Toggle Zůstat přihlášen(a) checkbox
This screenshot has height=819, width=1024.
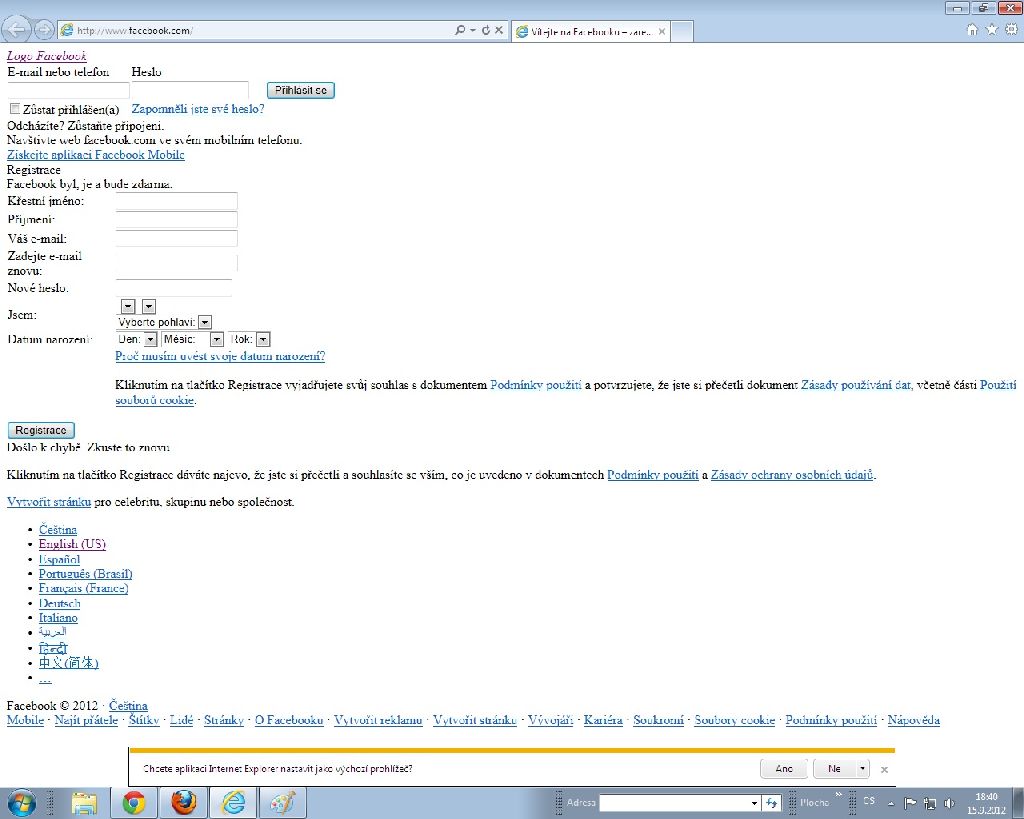click(x=14, y=108)
